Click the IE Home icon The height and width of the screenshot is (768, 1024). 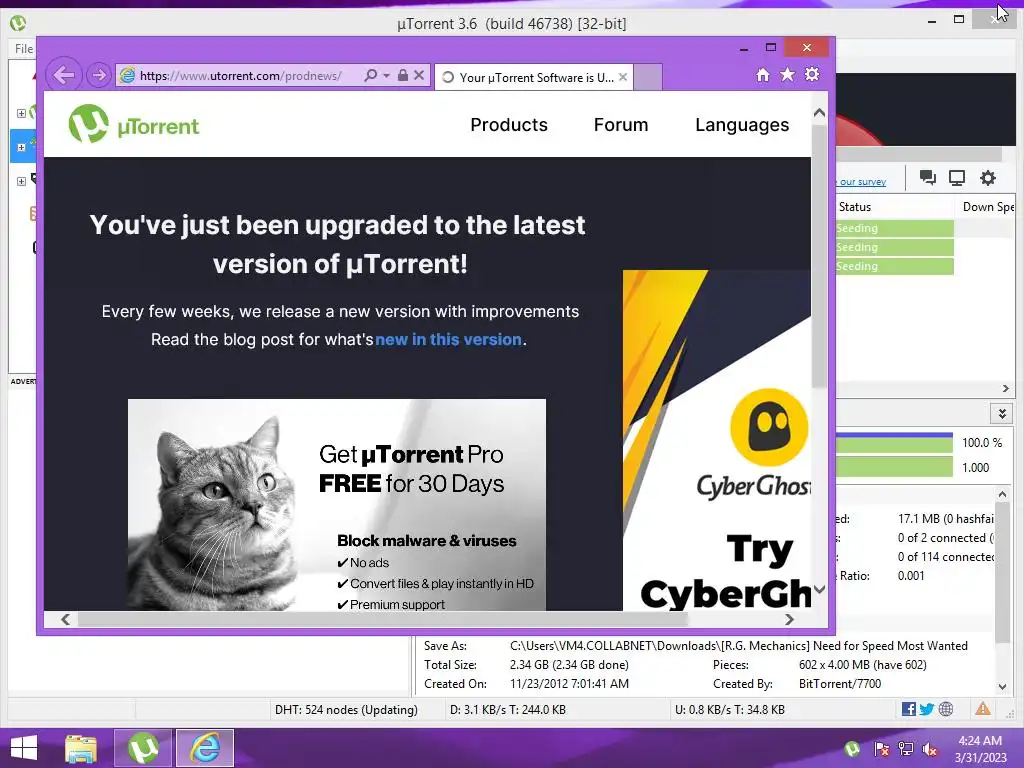[x=763, y=74]
